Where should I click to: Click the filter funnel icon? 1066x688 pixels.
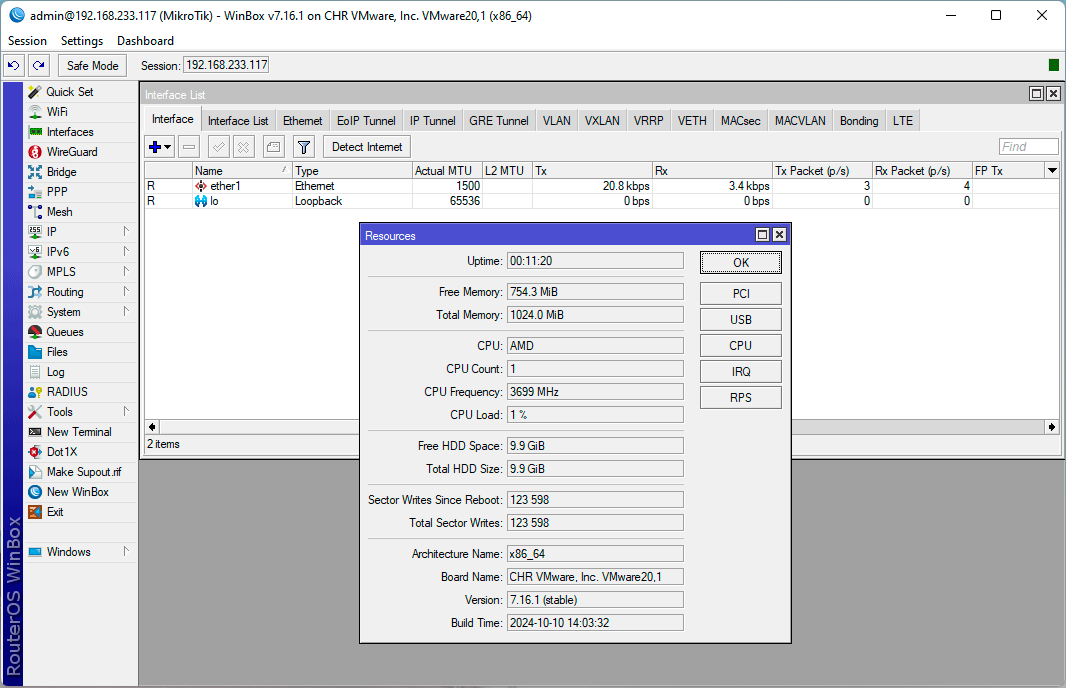(x=305, y=147)
